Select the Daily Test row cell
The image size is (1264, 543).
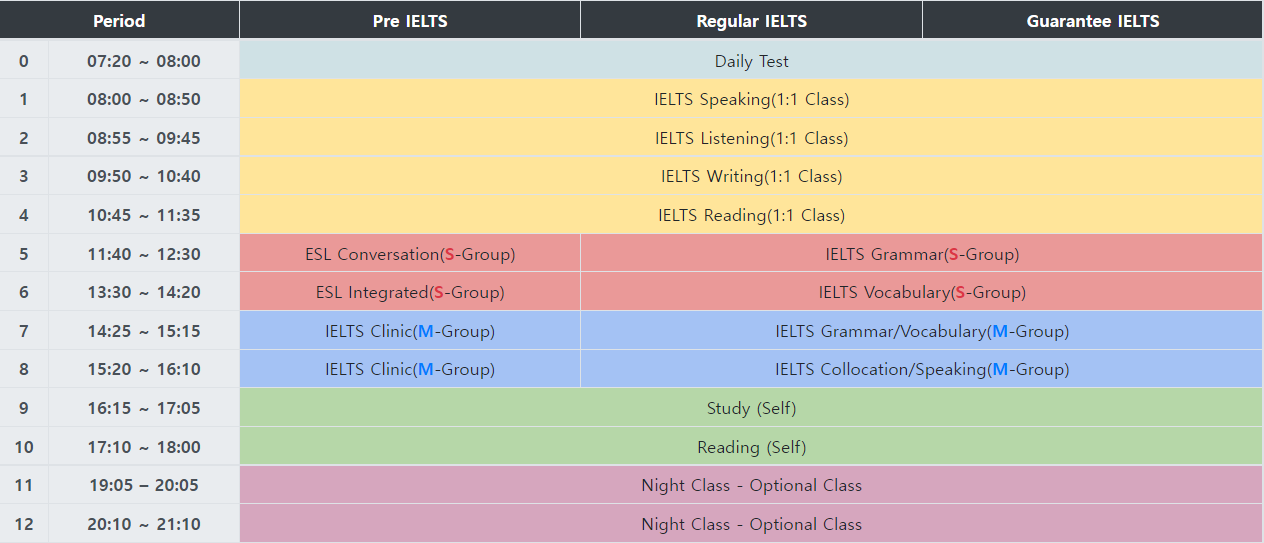pyautogui.click(x=751, y=61)
